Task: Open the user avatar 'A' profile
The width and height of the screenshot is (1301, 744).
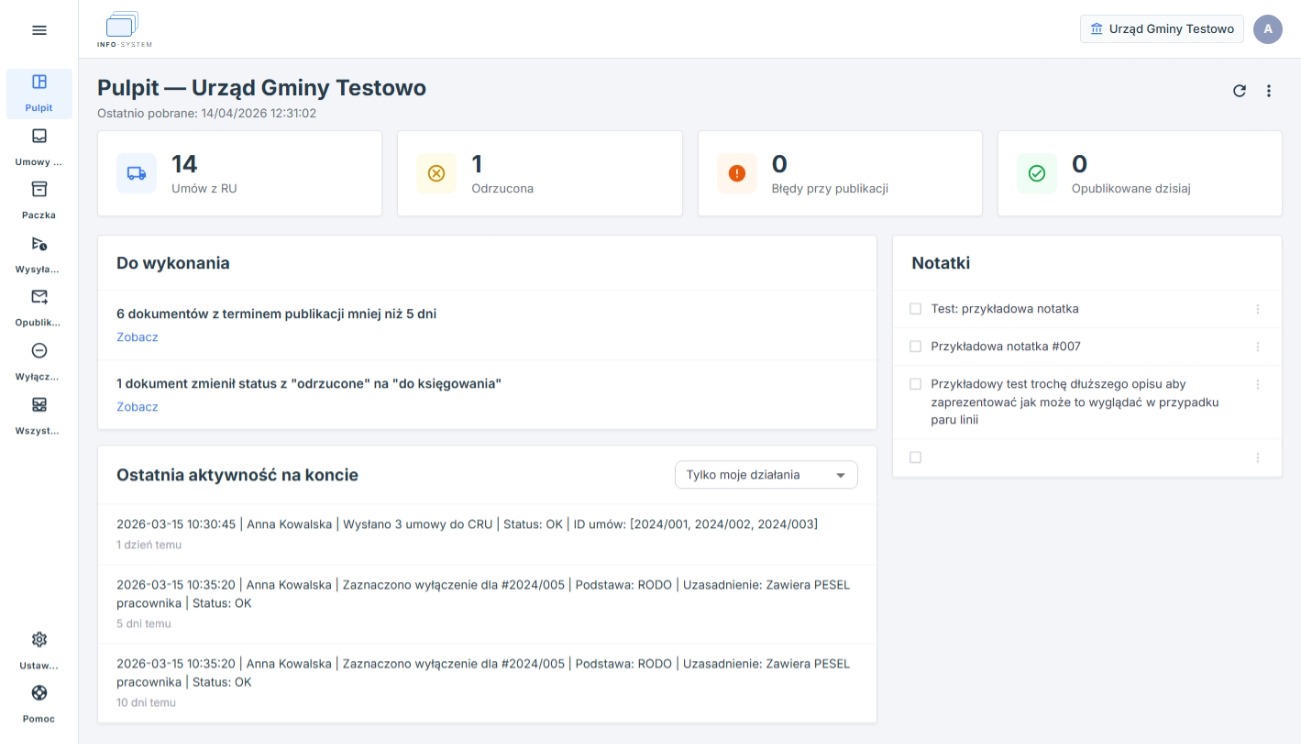Action: coord(1268,29)
